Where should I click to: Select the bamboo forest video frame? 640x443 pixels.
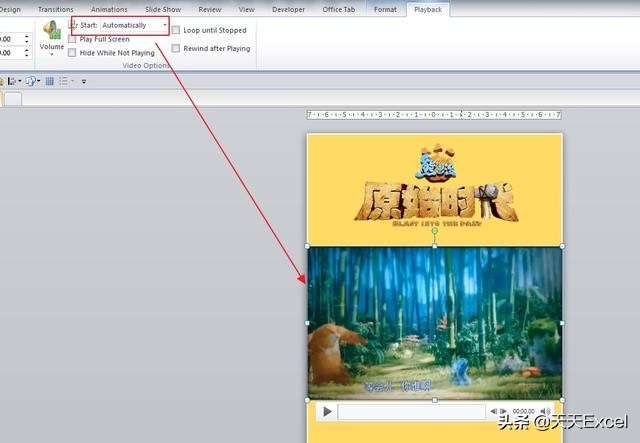[435, 323]
